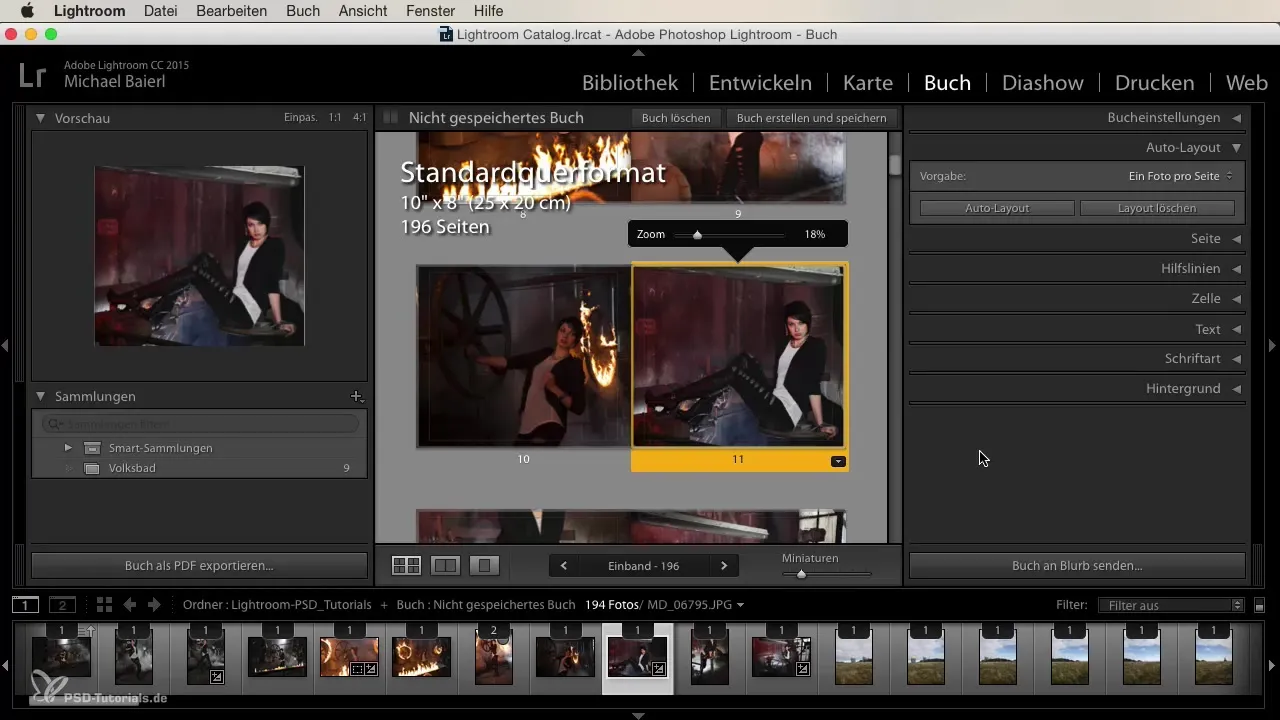Open the Karte module
This screenshot has height=720, width=1280.
868,83
